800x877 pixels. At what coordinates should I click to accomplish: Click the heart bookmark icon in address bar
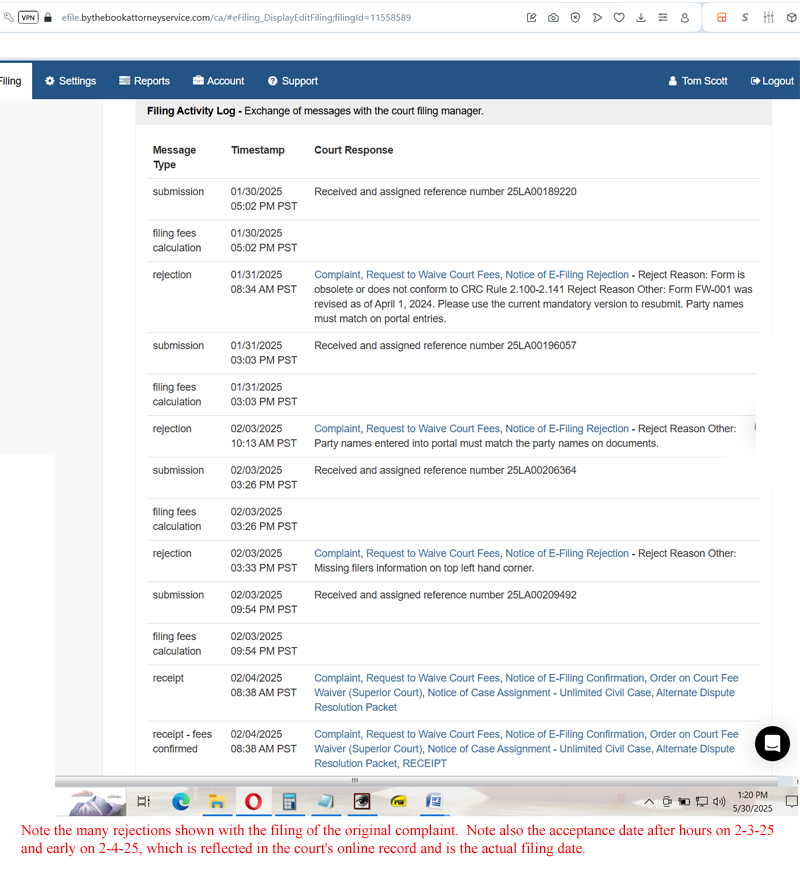[619, 17]
